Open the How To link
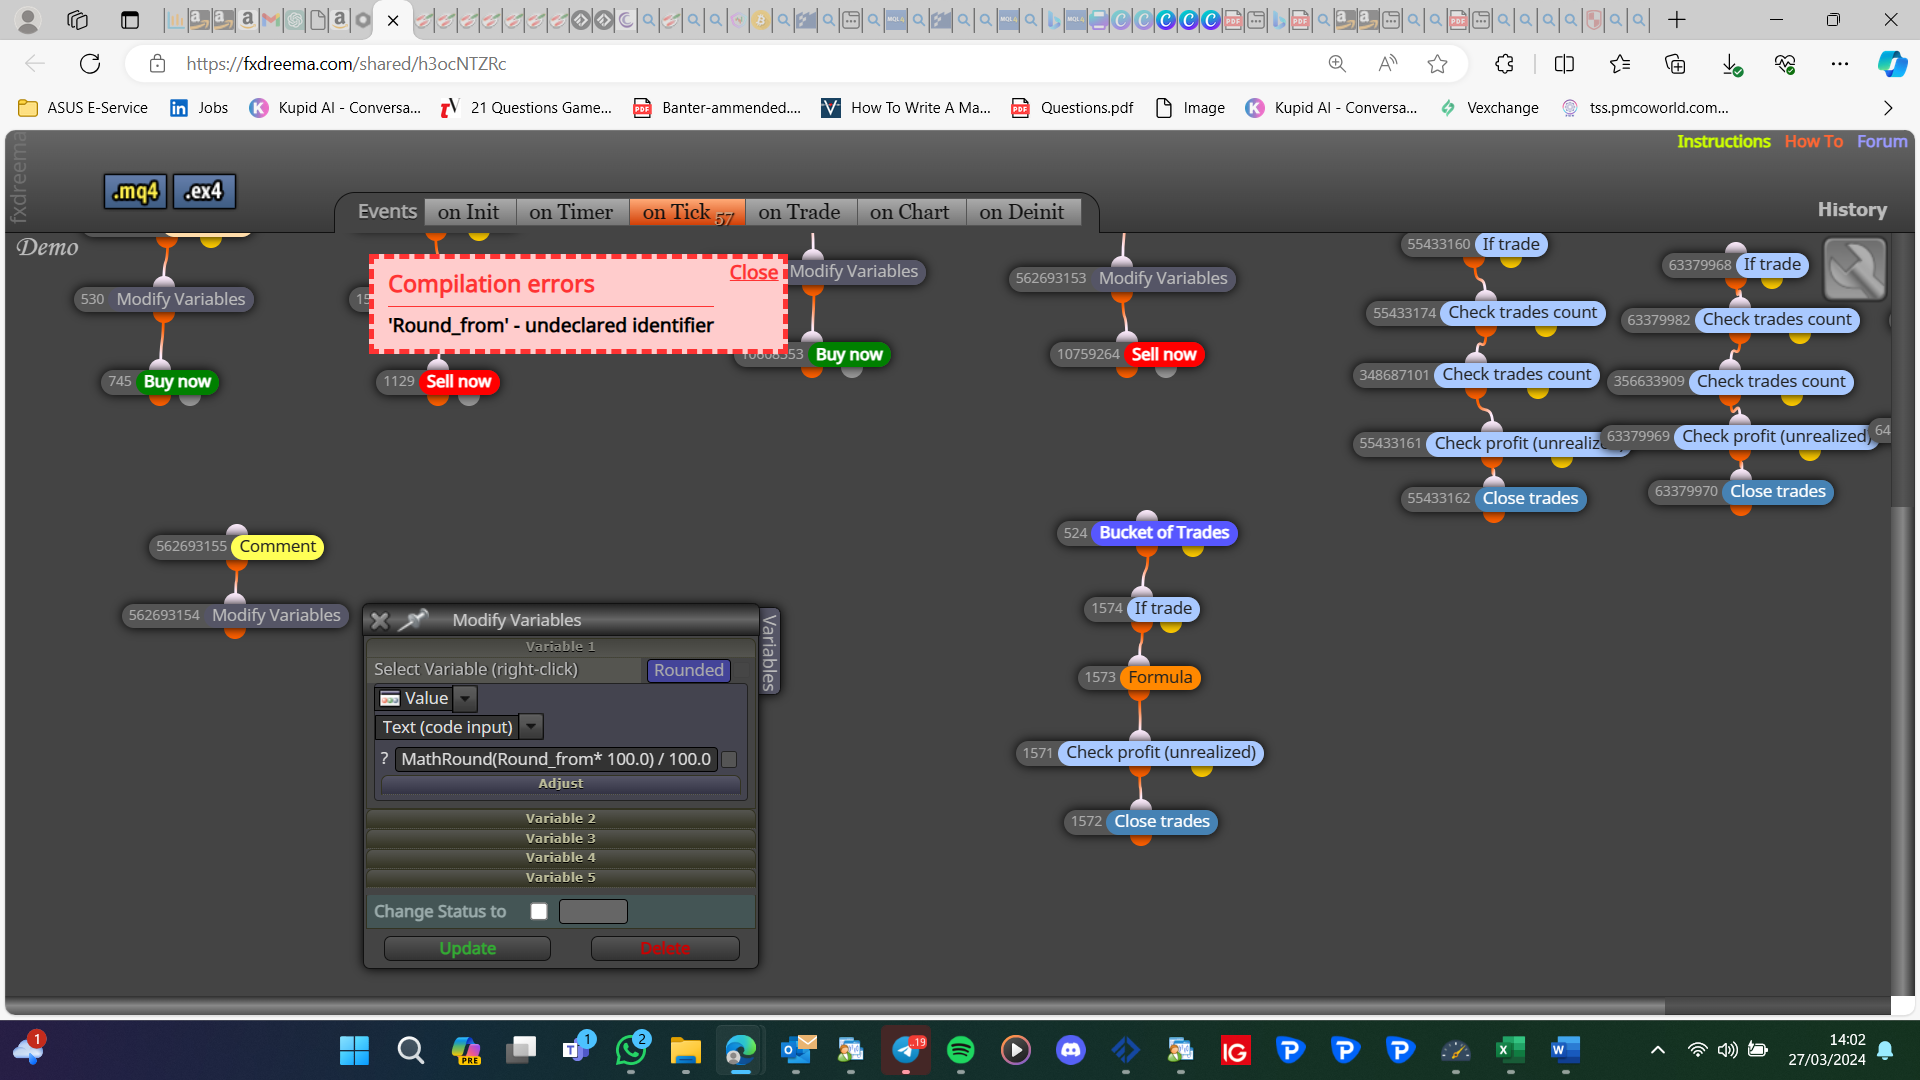Viewport: 1920px width, 1080px height. 1813,142
